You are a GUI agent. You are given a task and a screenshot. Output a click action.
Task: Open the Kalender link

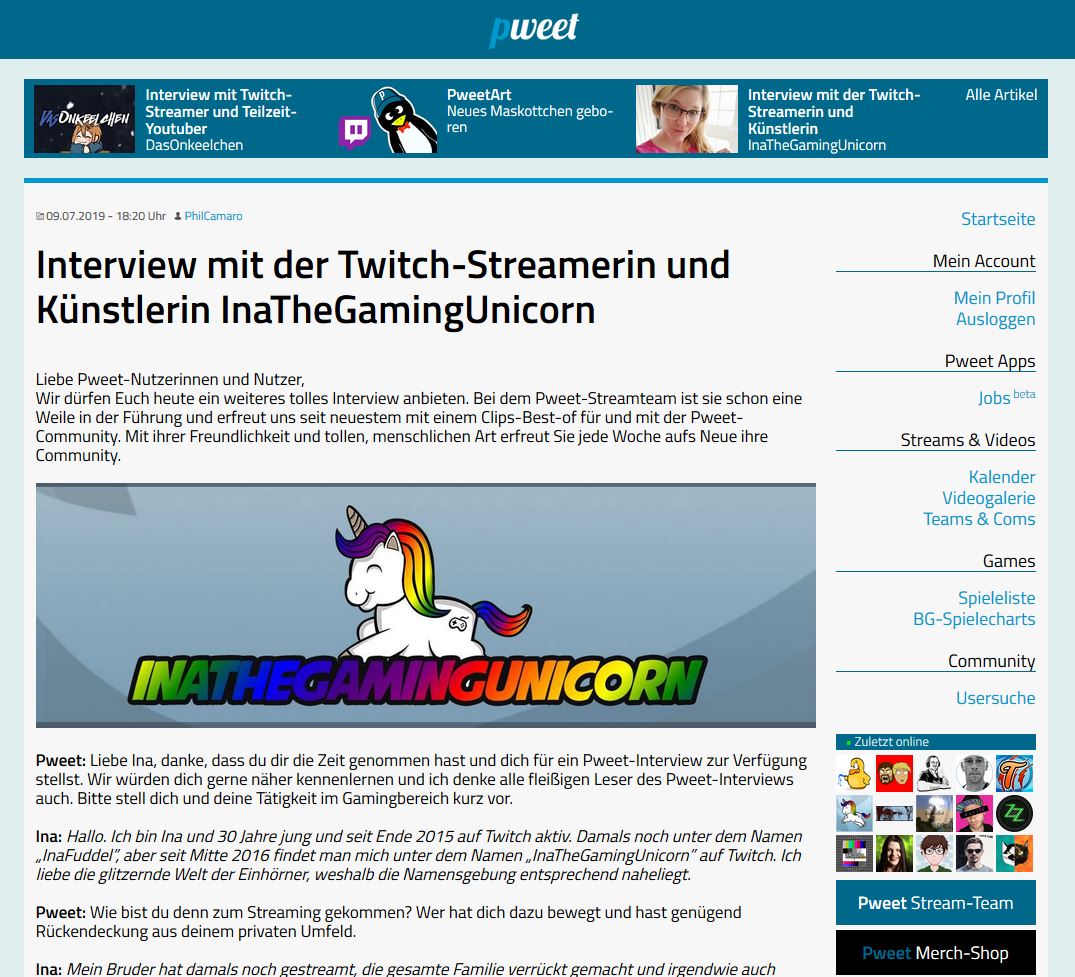click(x=1001, y=477)
